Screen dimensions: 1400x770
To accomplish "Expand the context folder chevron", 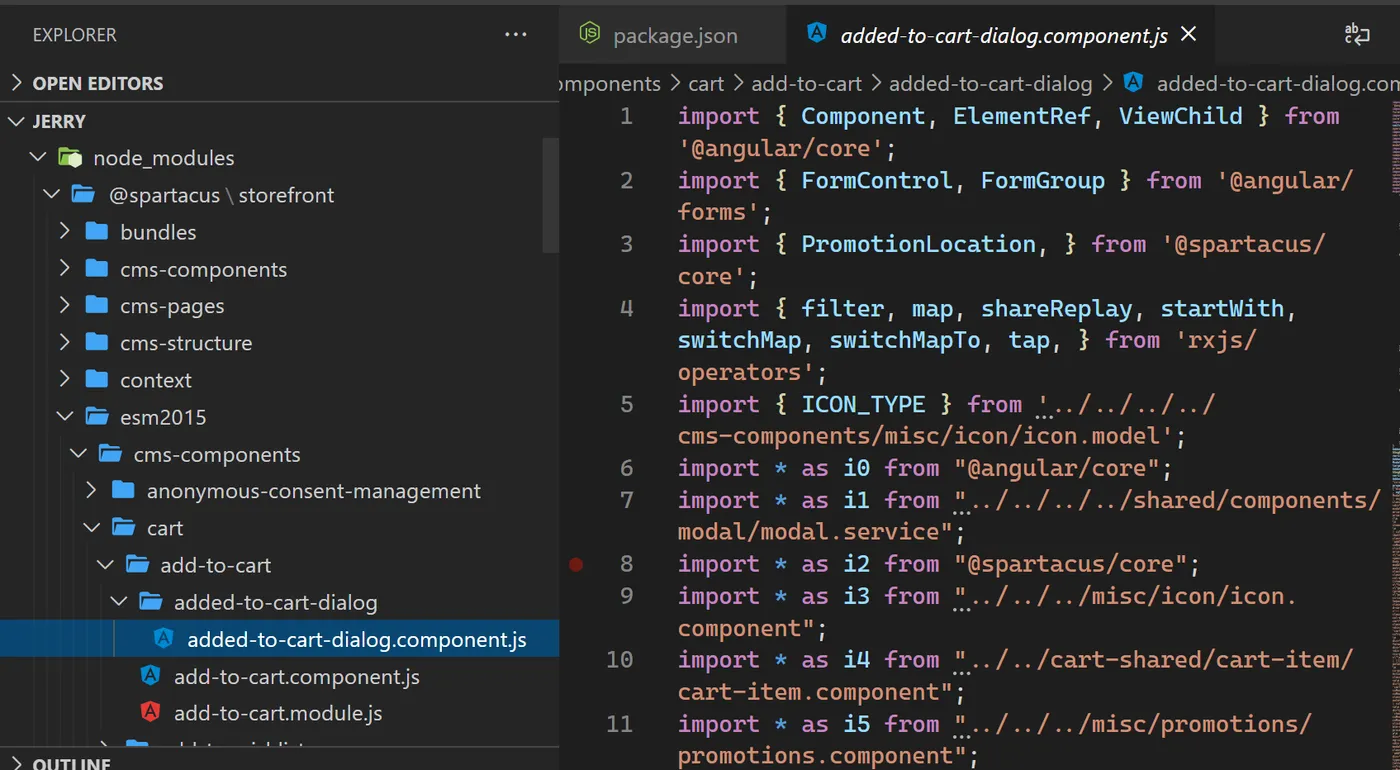I will 65,379.
